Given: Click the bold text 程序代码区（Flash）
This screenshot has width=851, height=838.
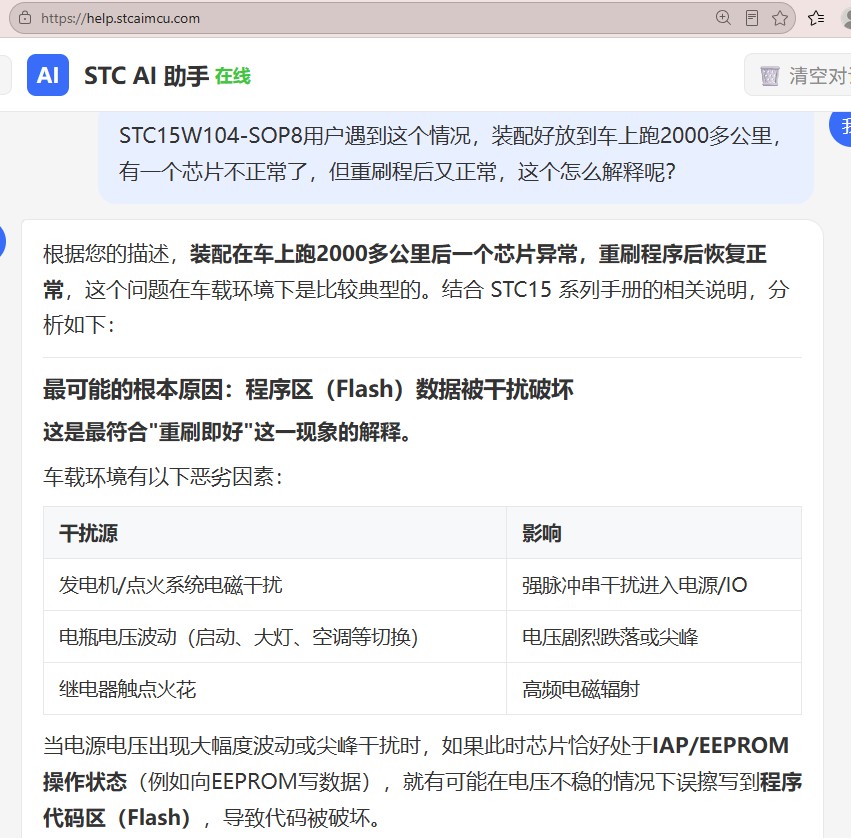Looking at the screenshot, I should click(x=117, y=817).
